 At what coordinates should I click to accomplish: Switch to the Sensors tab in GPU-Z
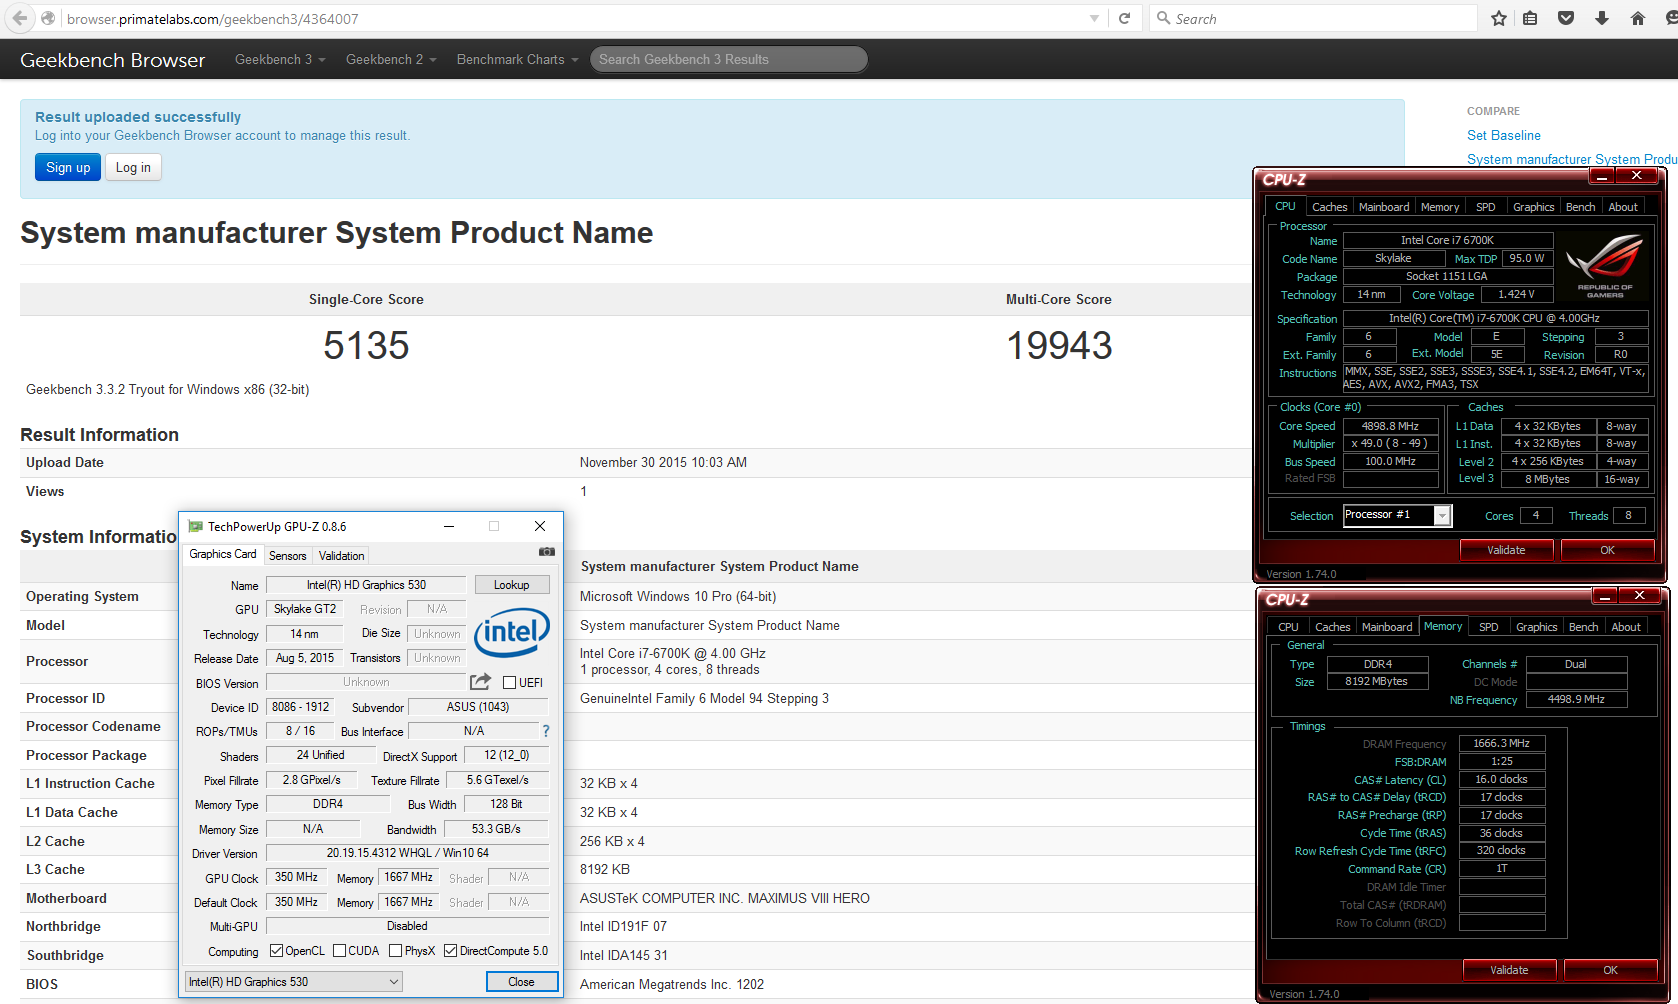(288, 556)
